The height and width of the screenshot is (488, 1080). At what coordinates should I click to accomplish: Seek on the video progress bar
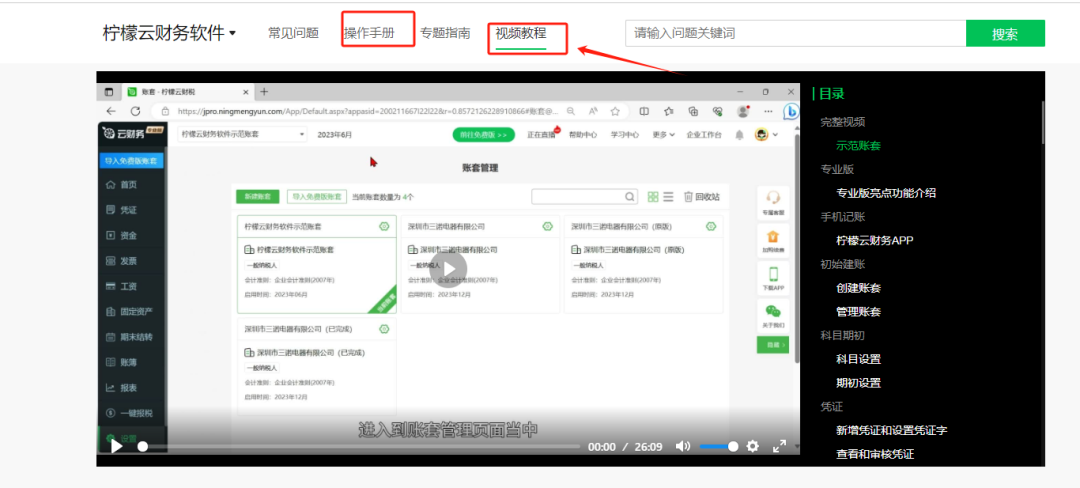pos(361,447)
